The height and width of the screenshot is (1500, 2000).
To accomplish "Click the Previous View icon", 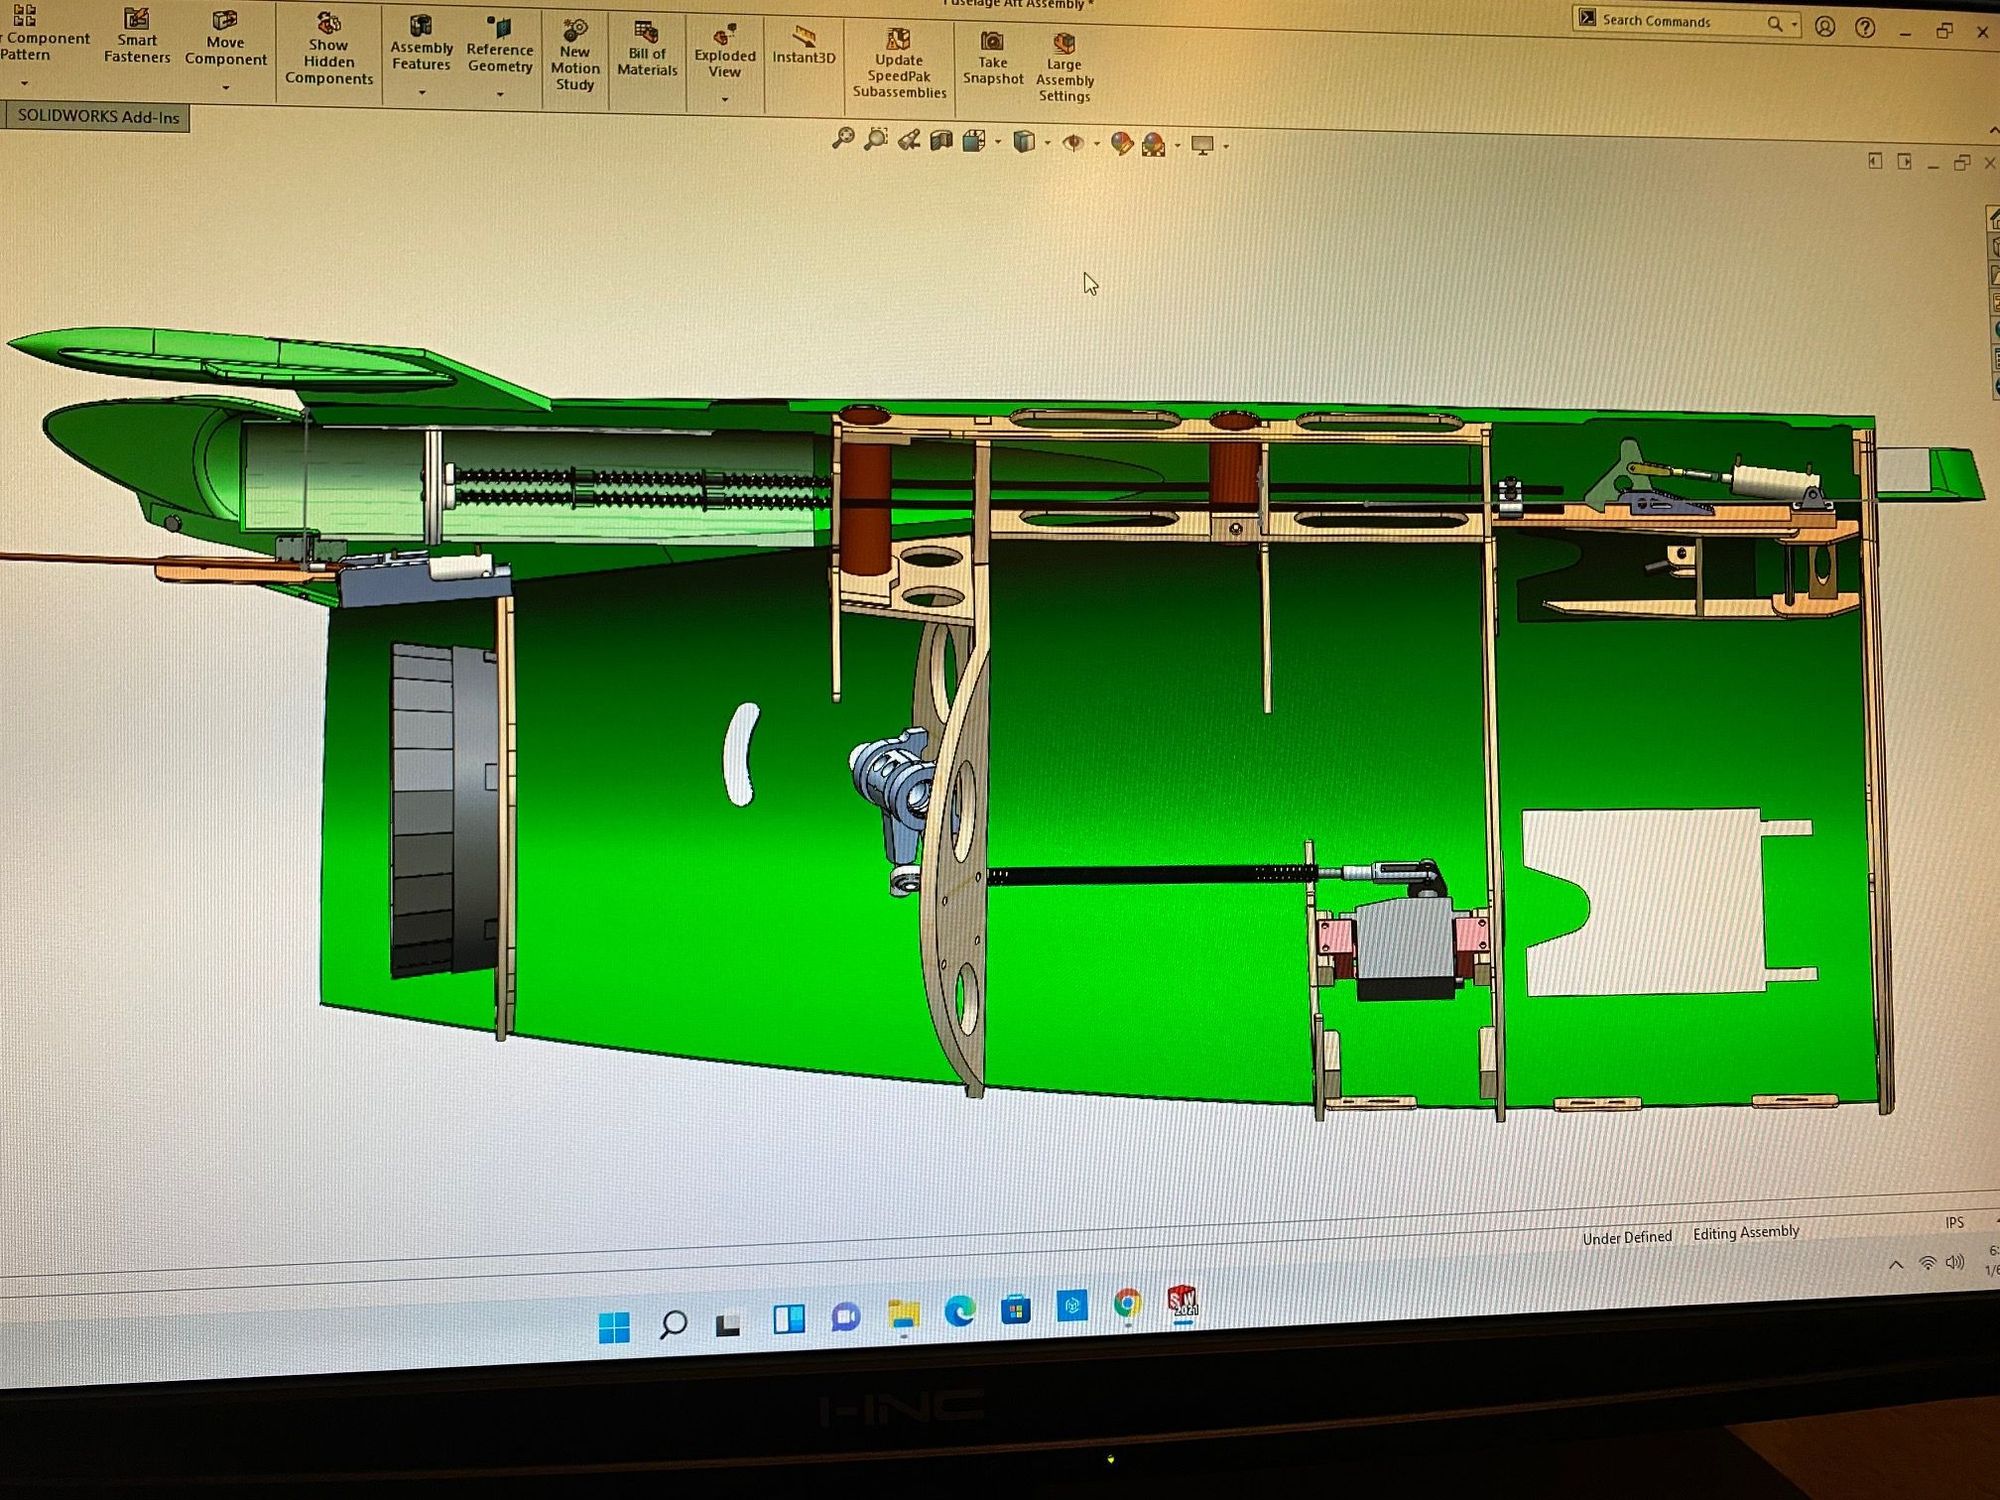I will [908, 141].
